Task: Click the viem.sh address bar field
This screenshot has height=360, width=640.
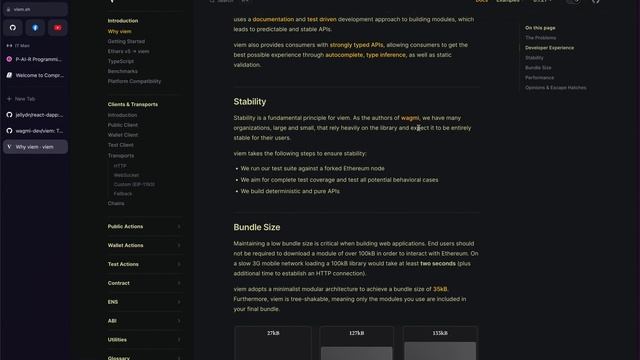Action: (36, 9)
